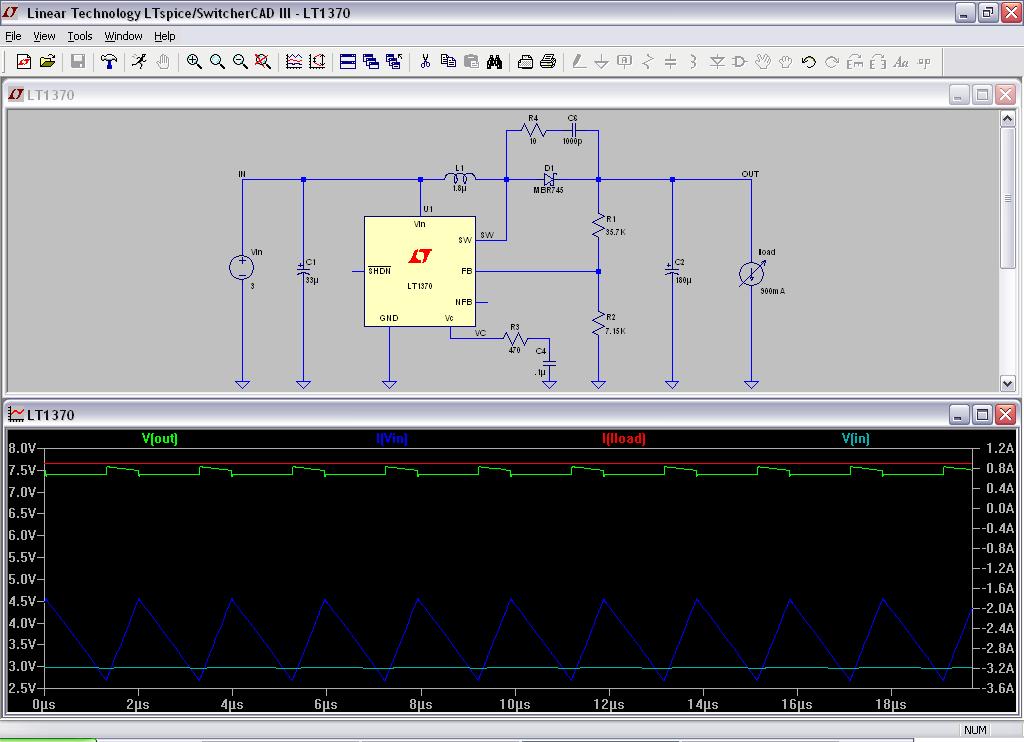1024x742 pixels.
Task: Select the Text Aa tool
Action: (x=901, y=61)
